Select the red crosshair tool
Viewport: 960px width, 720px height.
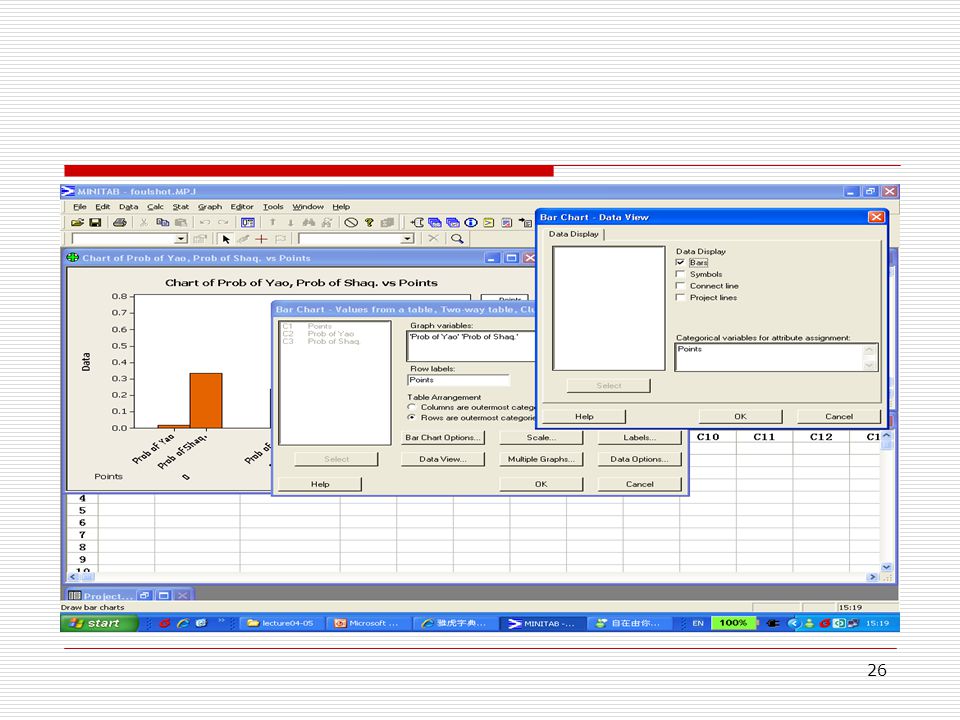pyautogui.click(x=261, y=239)
